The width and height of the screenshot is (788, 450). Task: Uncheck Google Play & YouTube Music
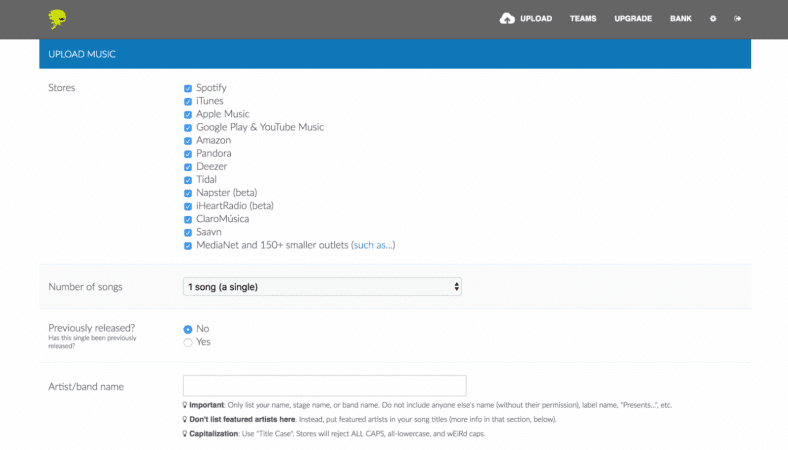(188, 128)
